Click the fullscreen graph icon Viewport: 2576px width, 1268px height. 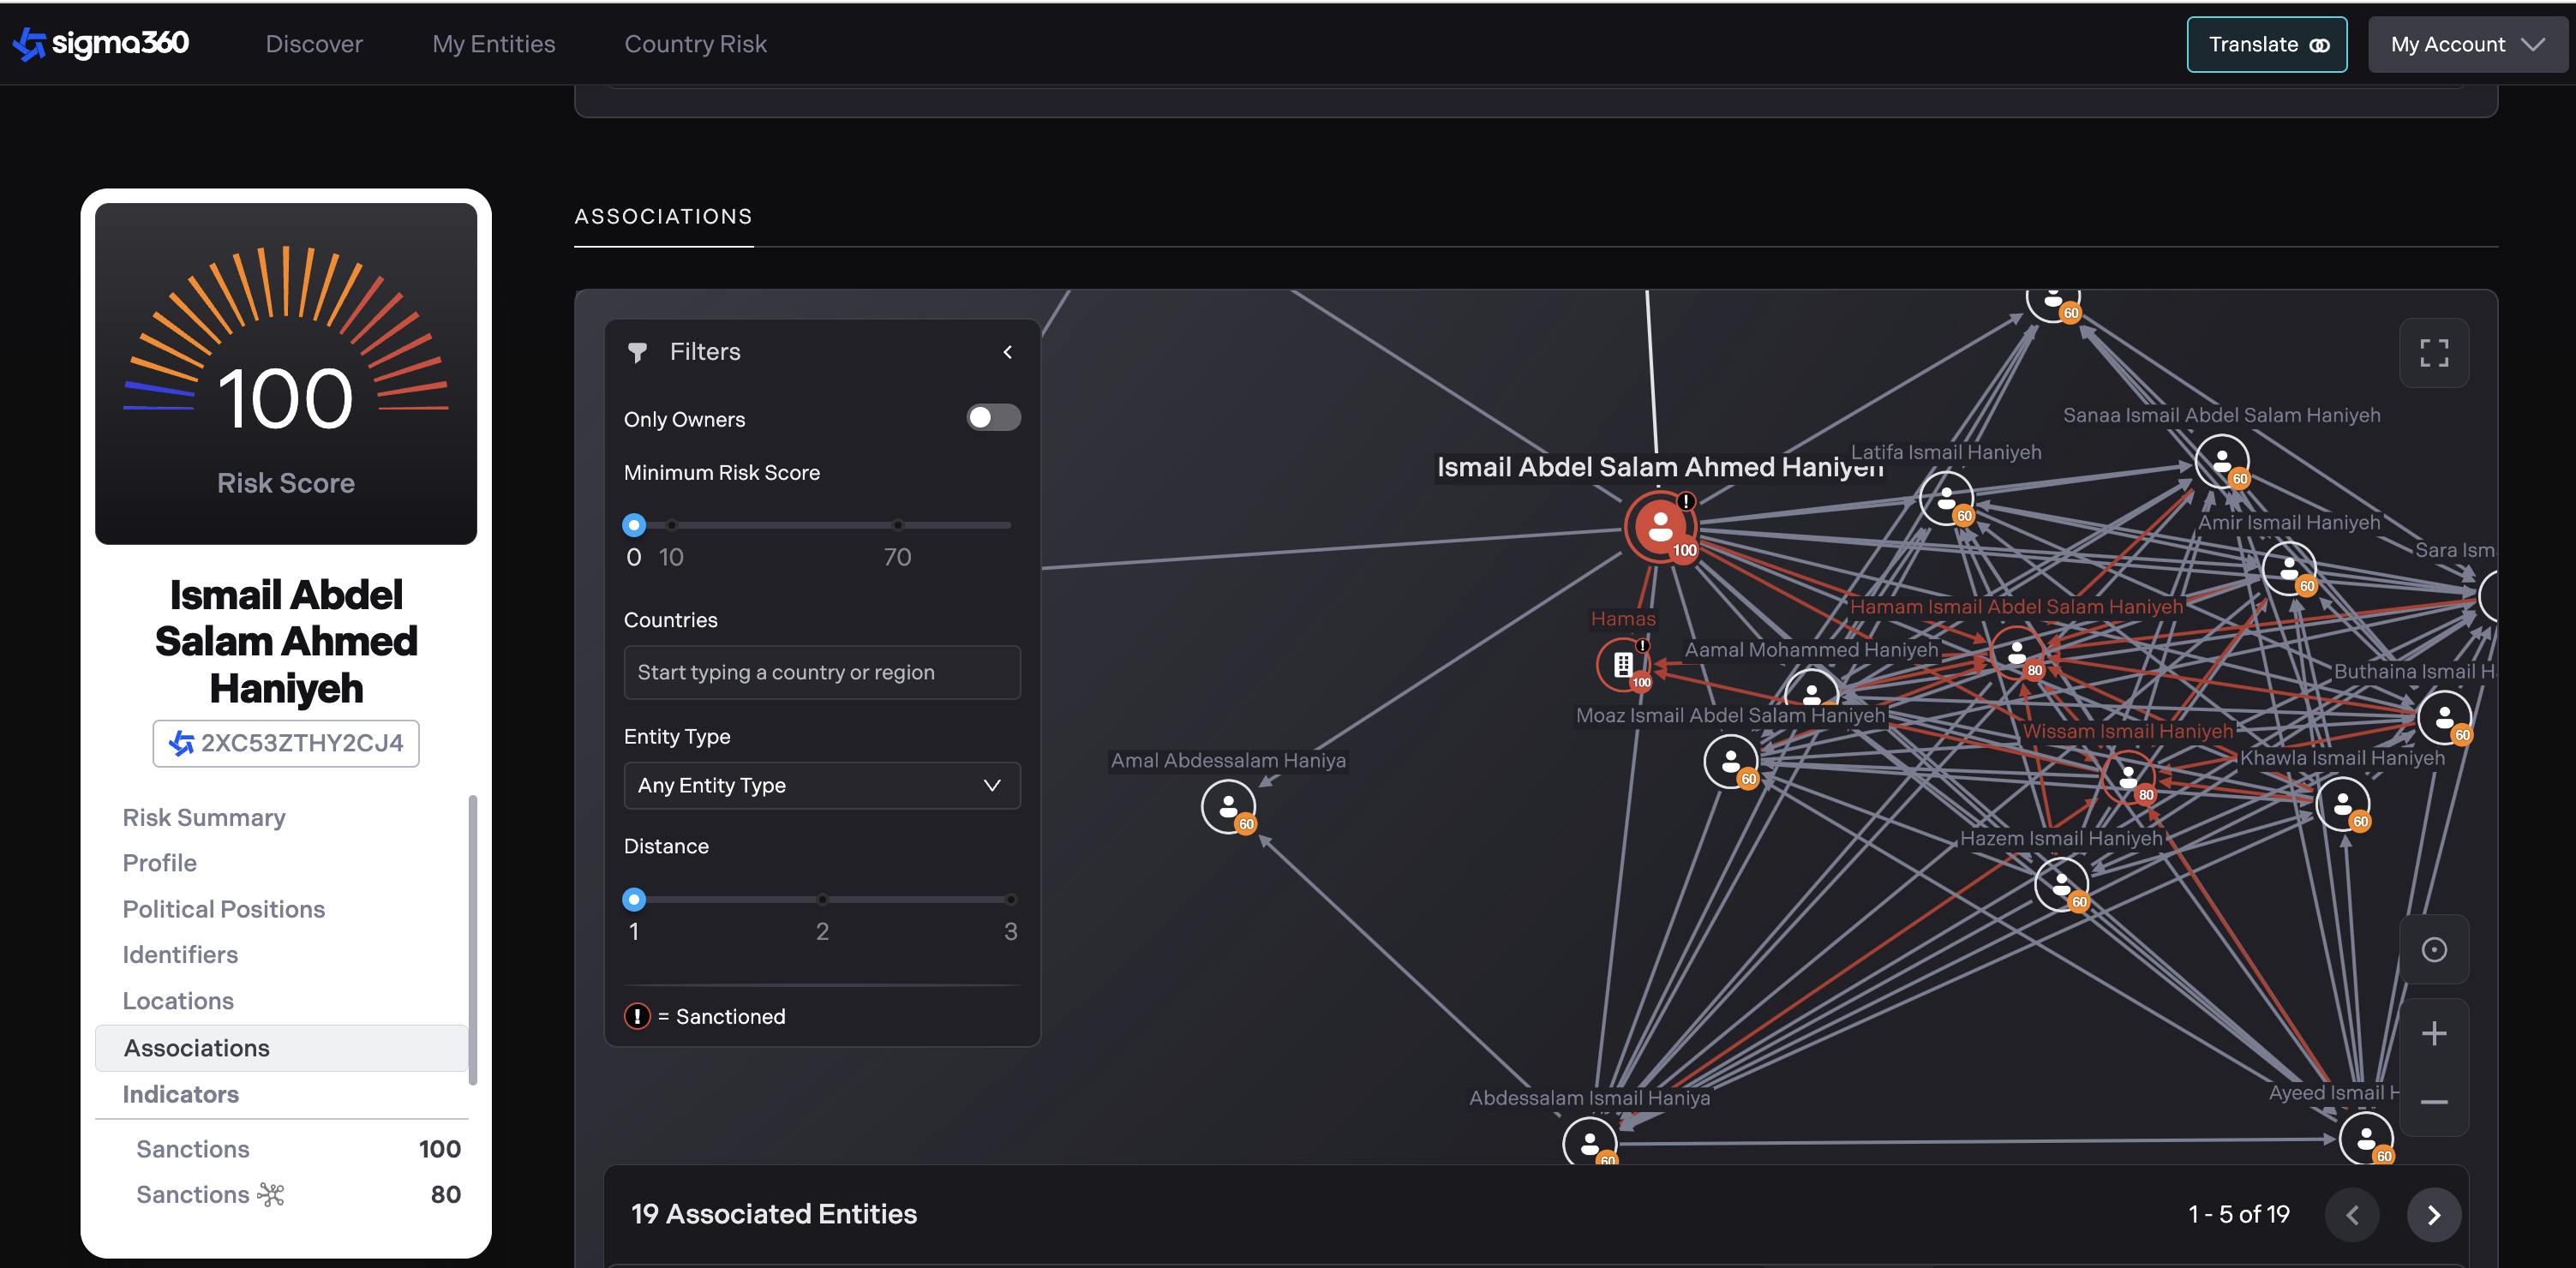pyautogui.click(x=2433, y=353)
